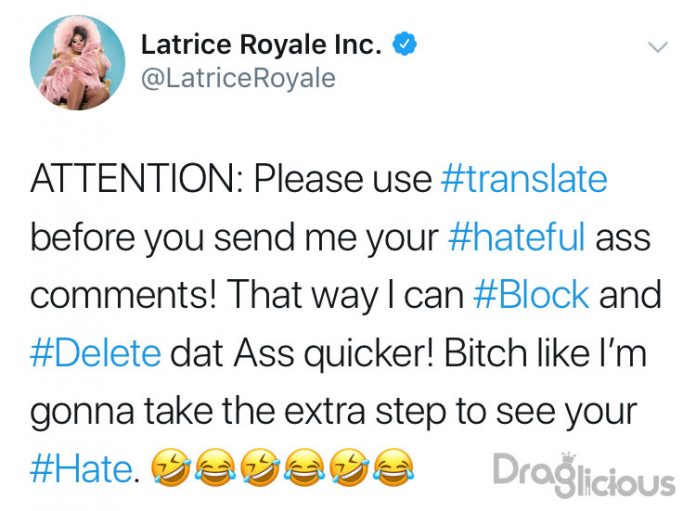
Task: Open the #translate hashtag
Action: (x=524, y=179)
